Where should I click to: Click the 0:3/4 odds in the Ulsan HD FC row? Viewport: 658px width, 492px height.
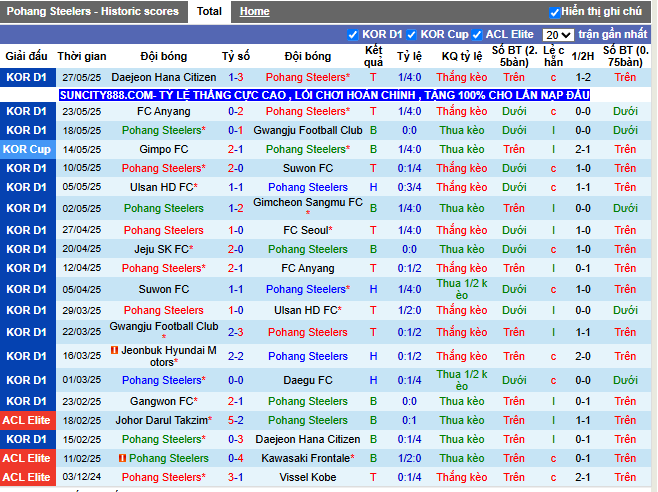pos(409,187)
